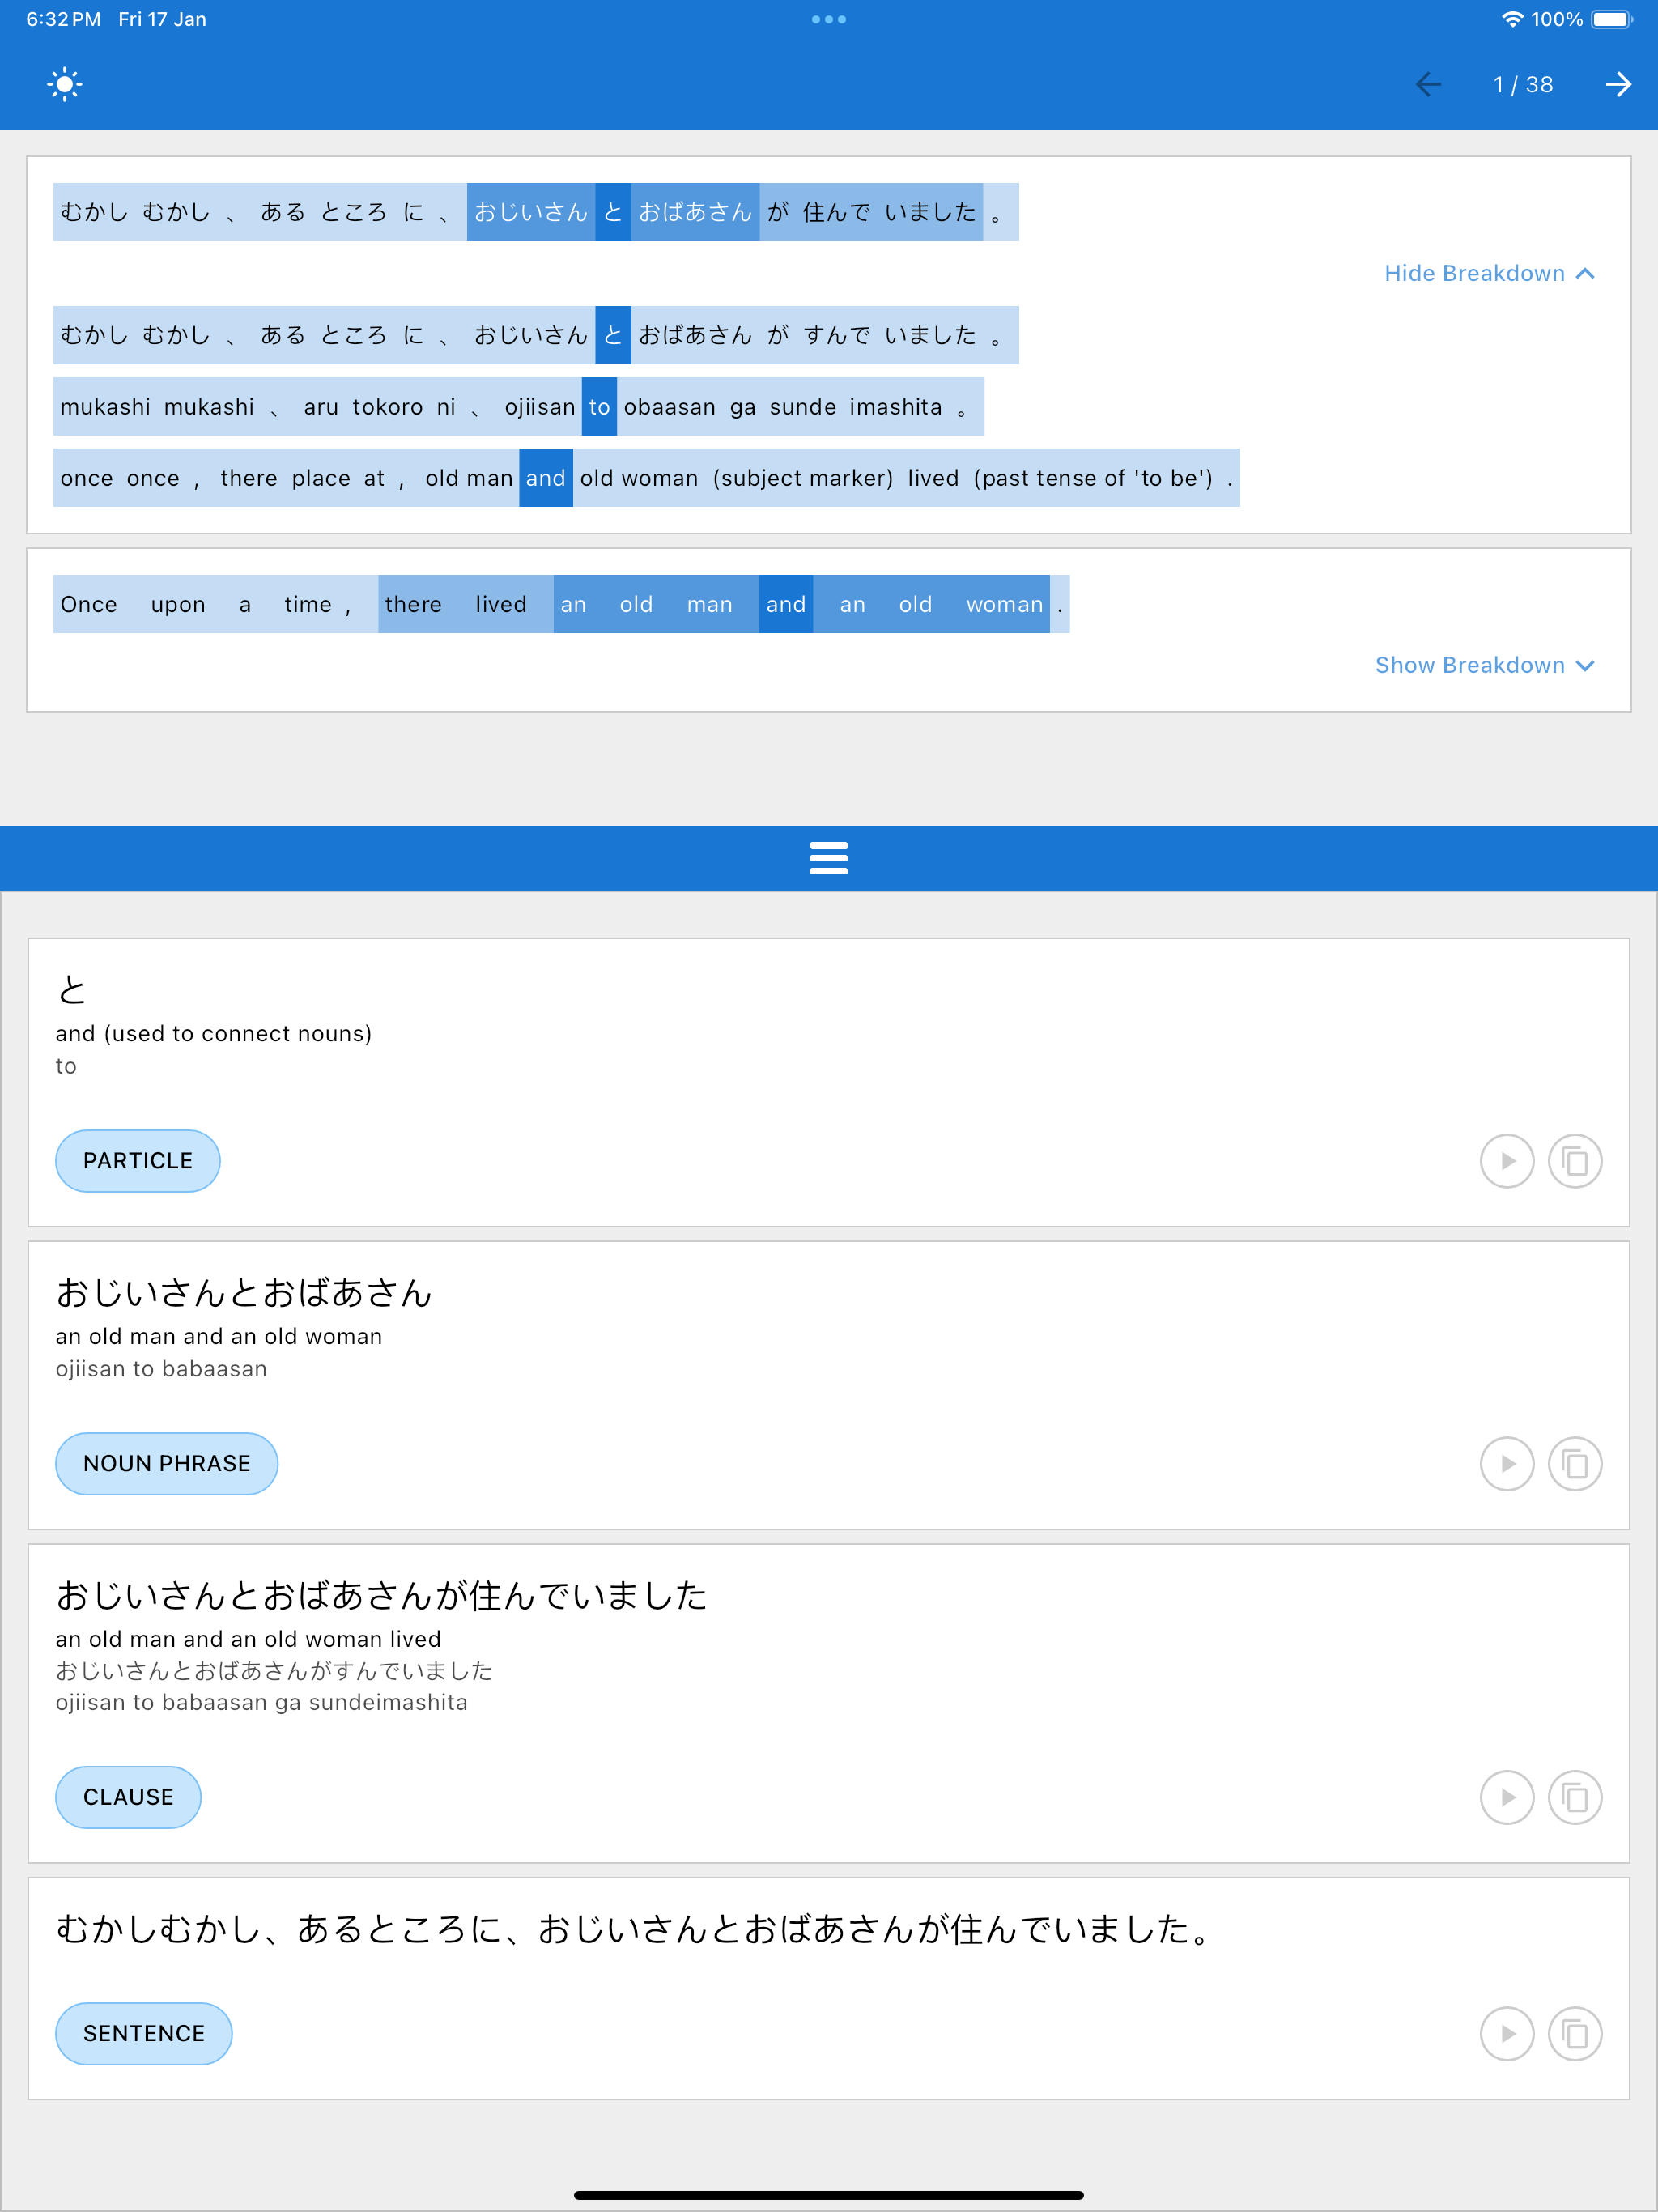
Task: Select '(subject marker)' in the gloss row
Action: pos(802,478)
